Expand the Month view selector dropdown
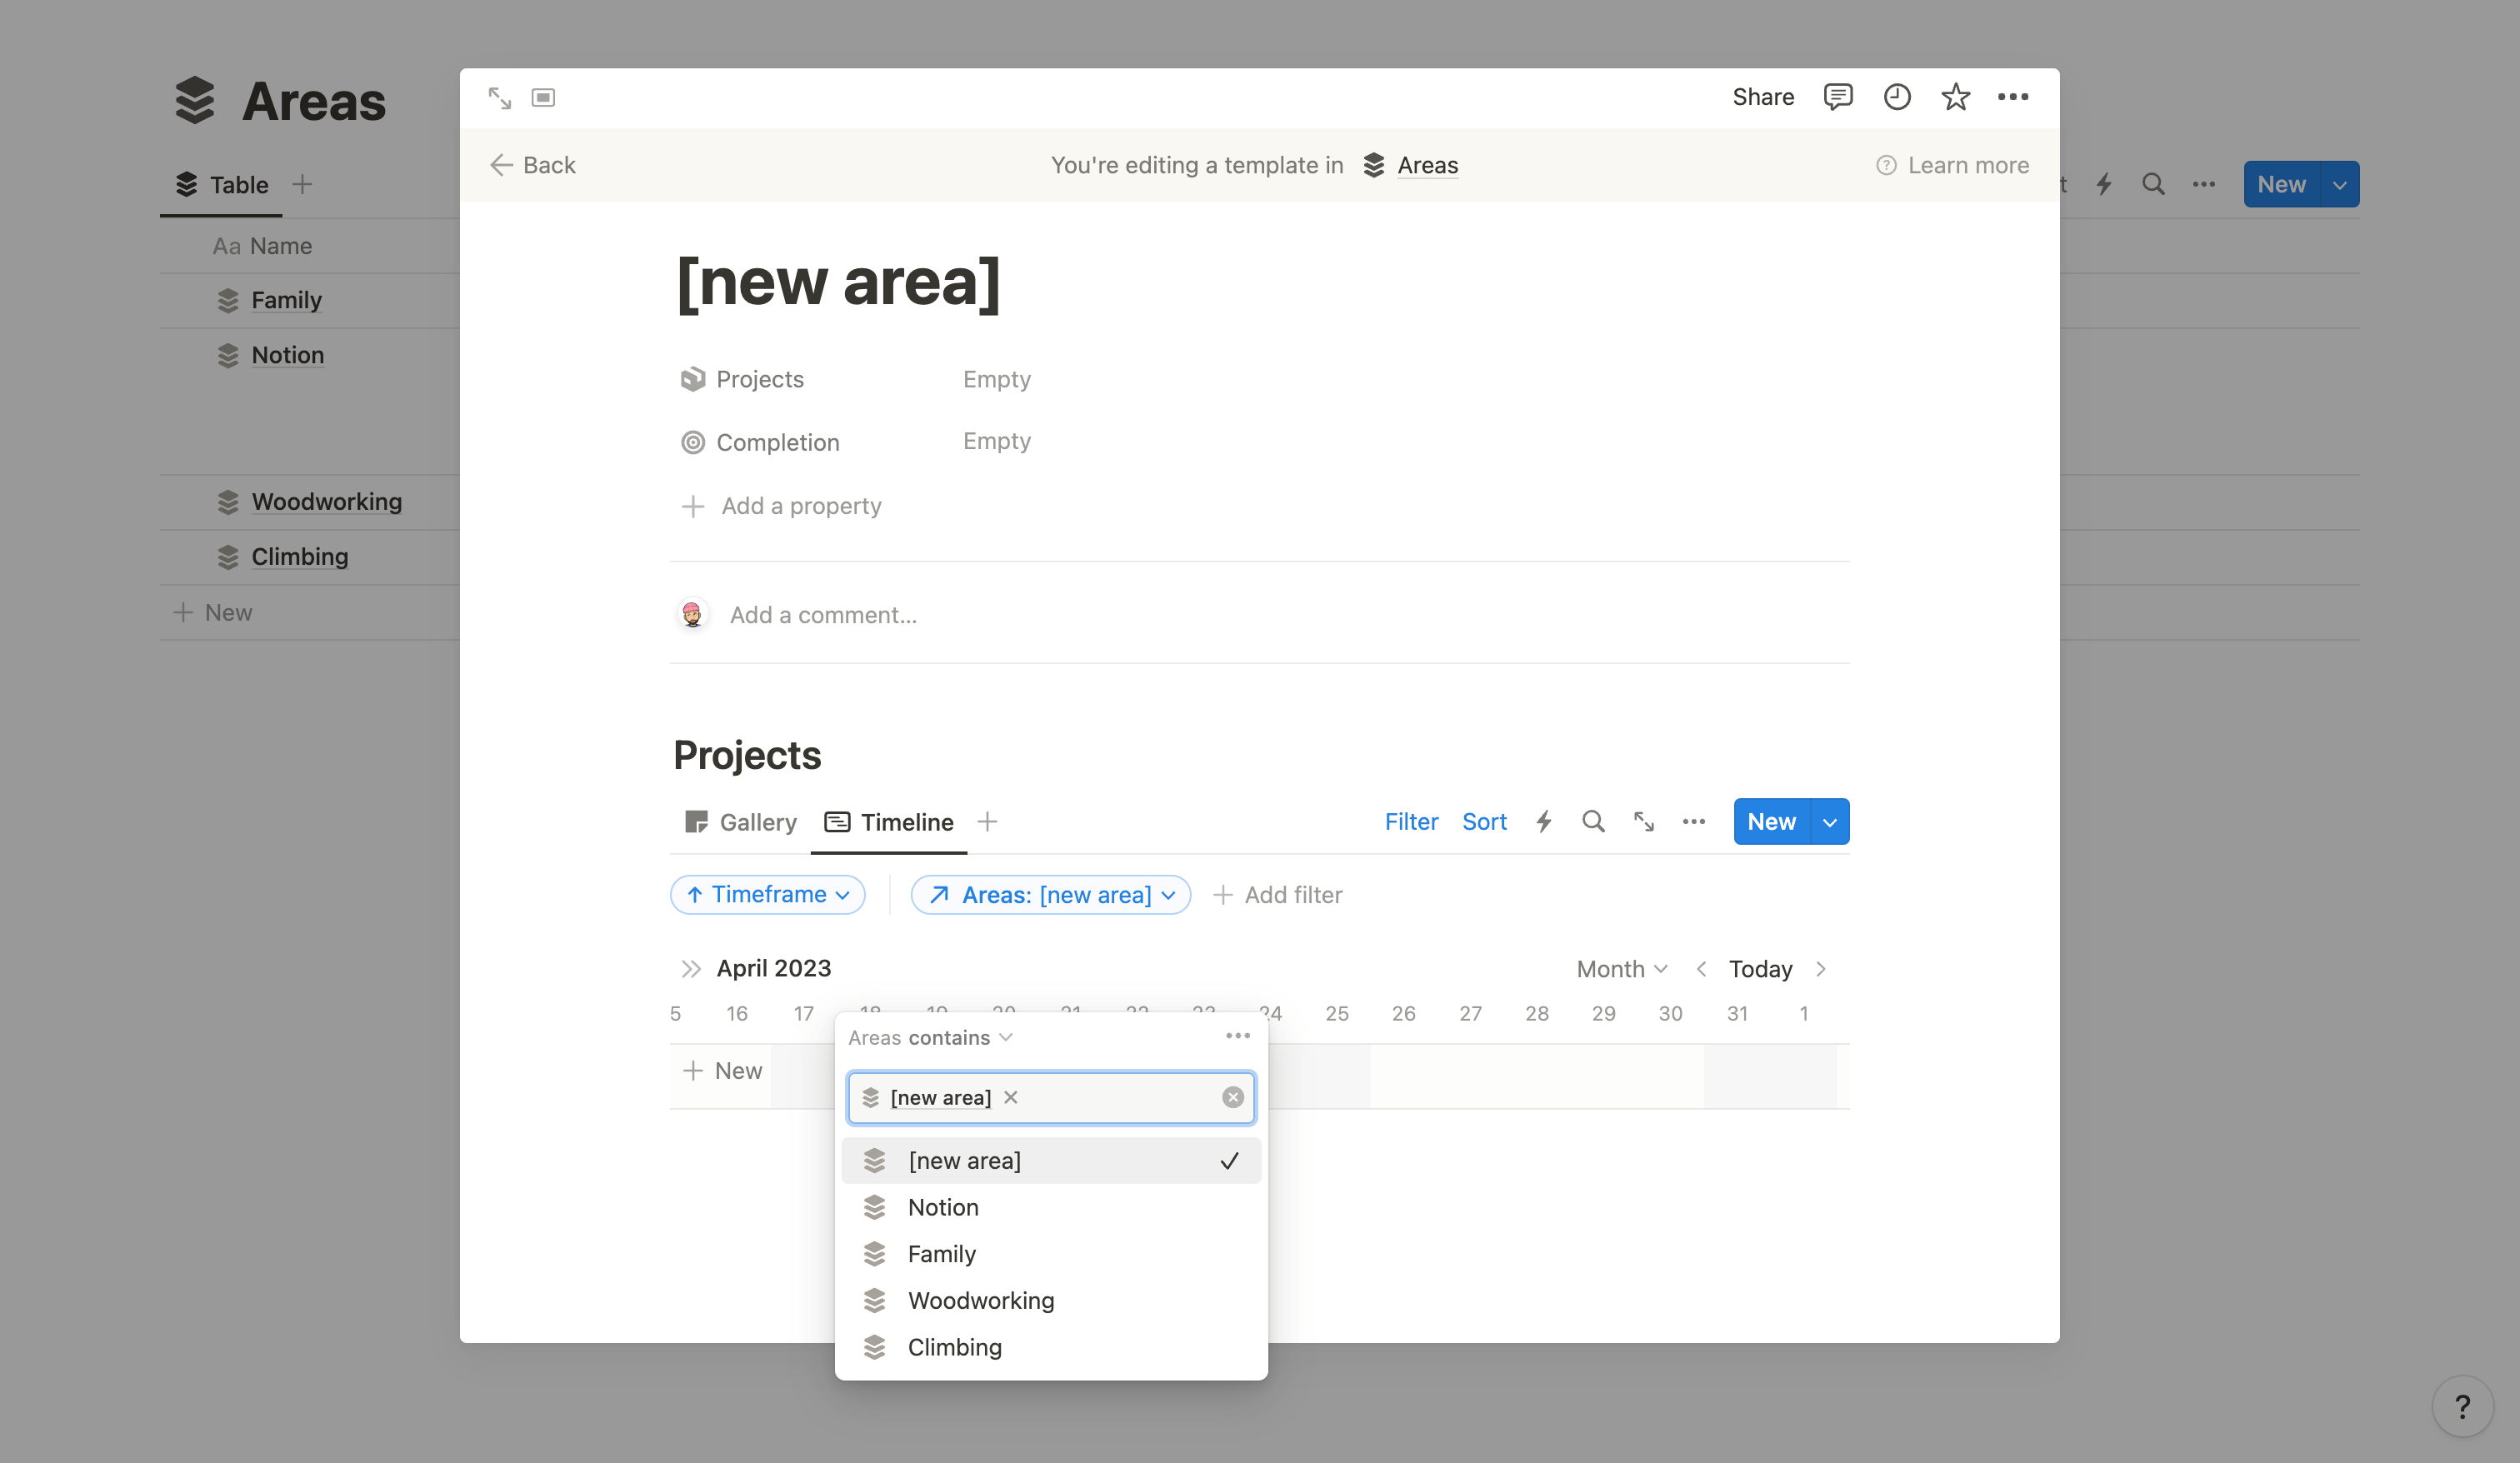Viewport: 2520px width, 1463px height. pos(1622,966)
